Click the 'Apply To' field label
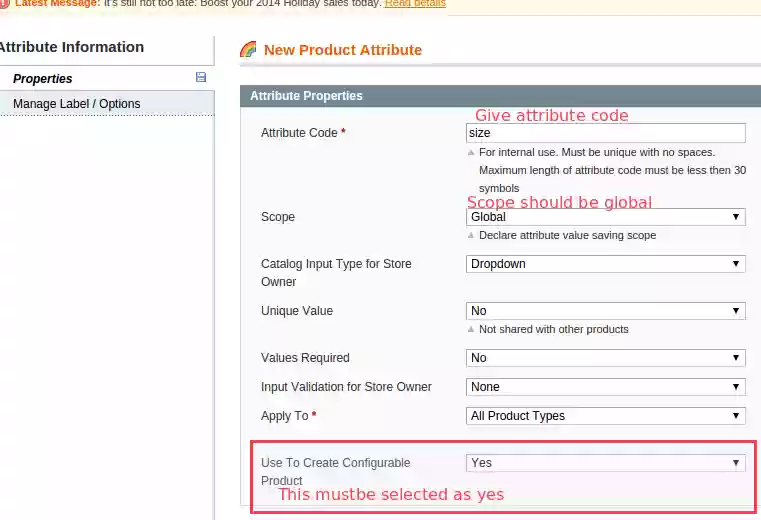Viewport: 761px width, 520px height. coord(289,416)
